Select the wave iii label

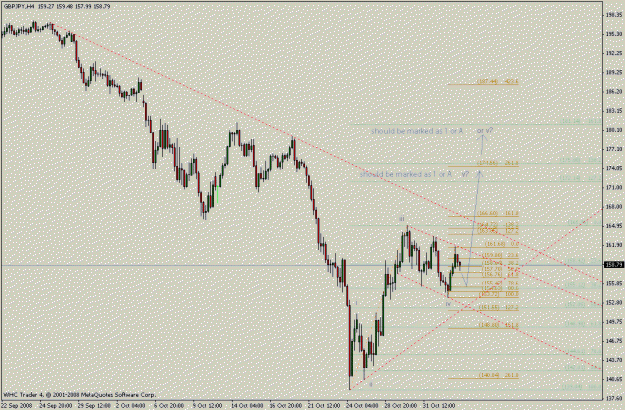(x=402, y=219)
